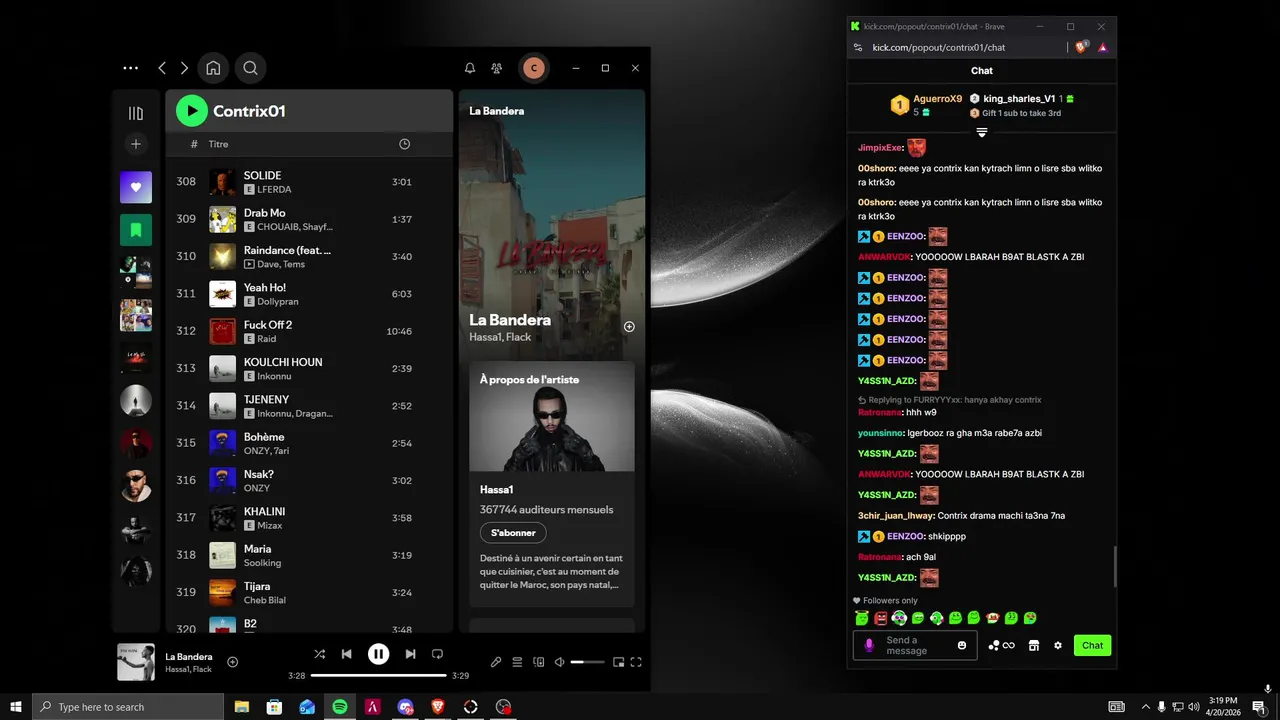Viewport: 1280px width, 720px height.
Task: Add La Bandera to library in Now Playing panel
Action: pyautogui.click(x=629, y=327)
